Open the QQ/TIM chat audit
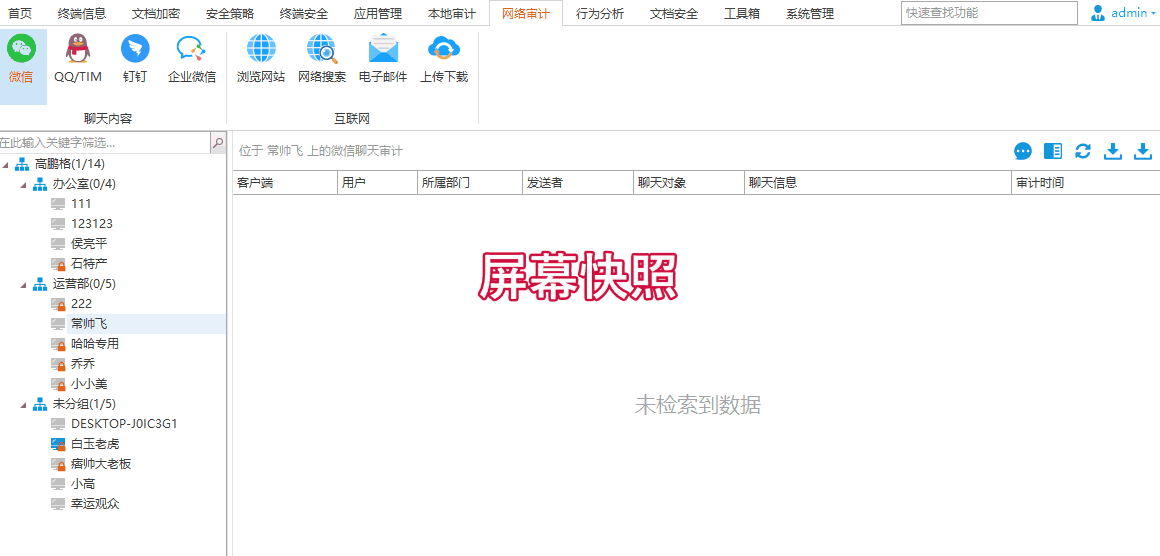 (77, 58)
